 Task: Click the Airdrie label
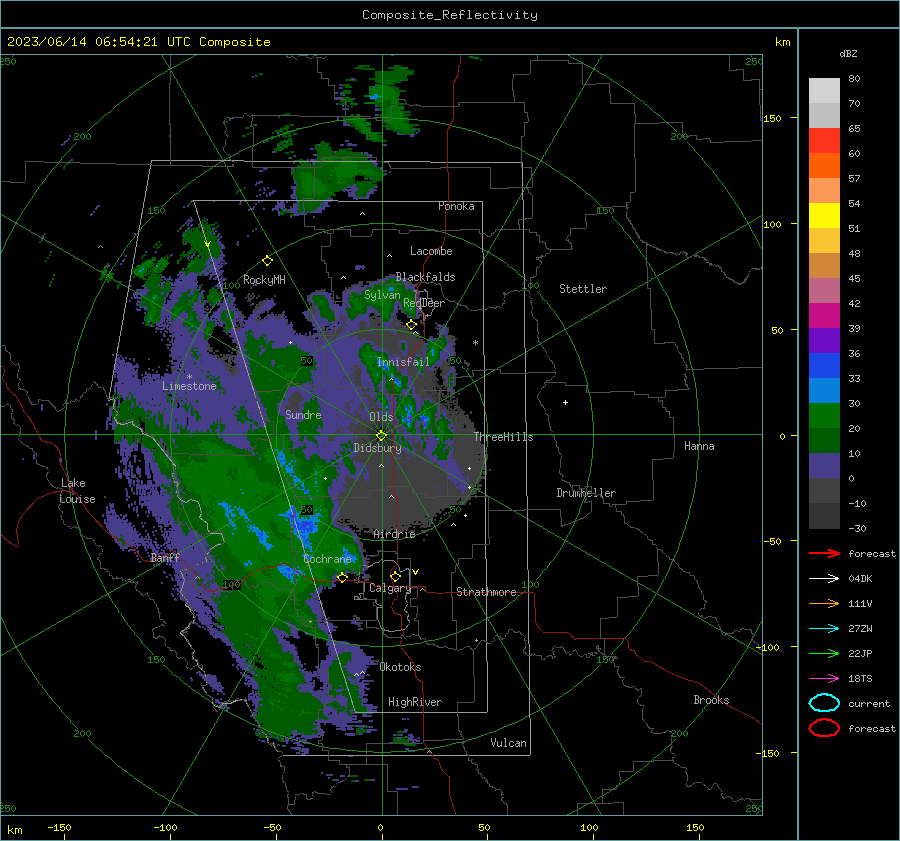pos(394,534)
